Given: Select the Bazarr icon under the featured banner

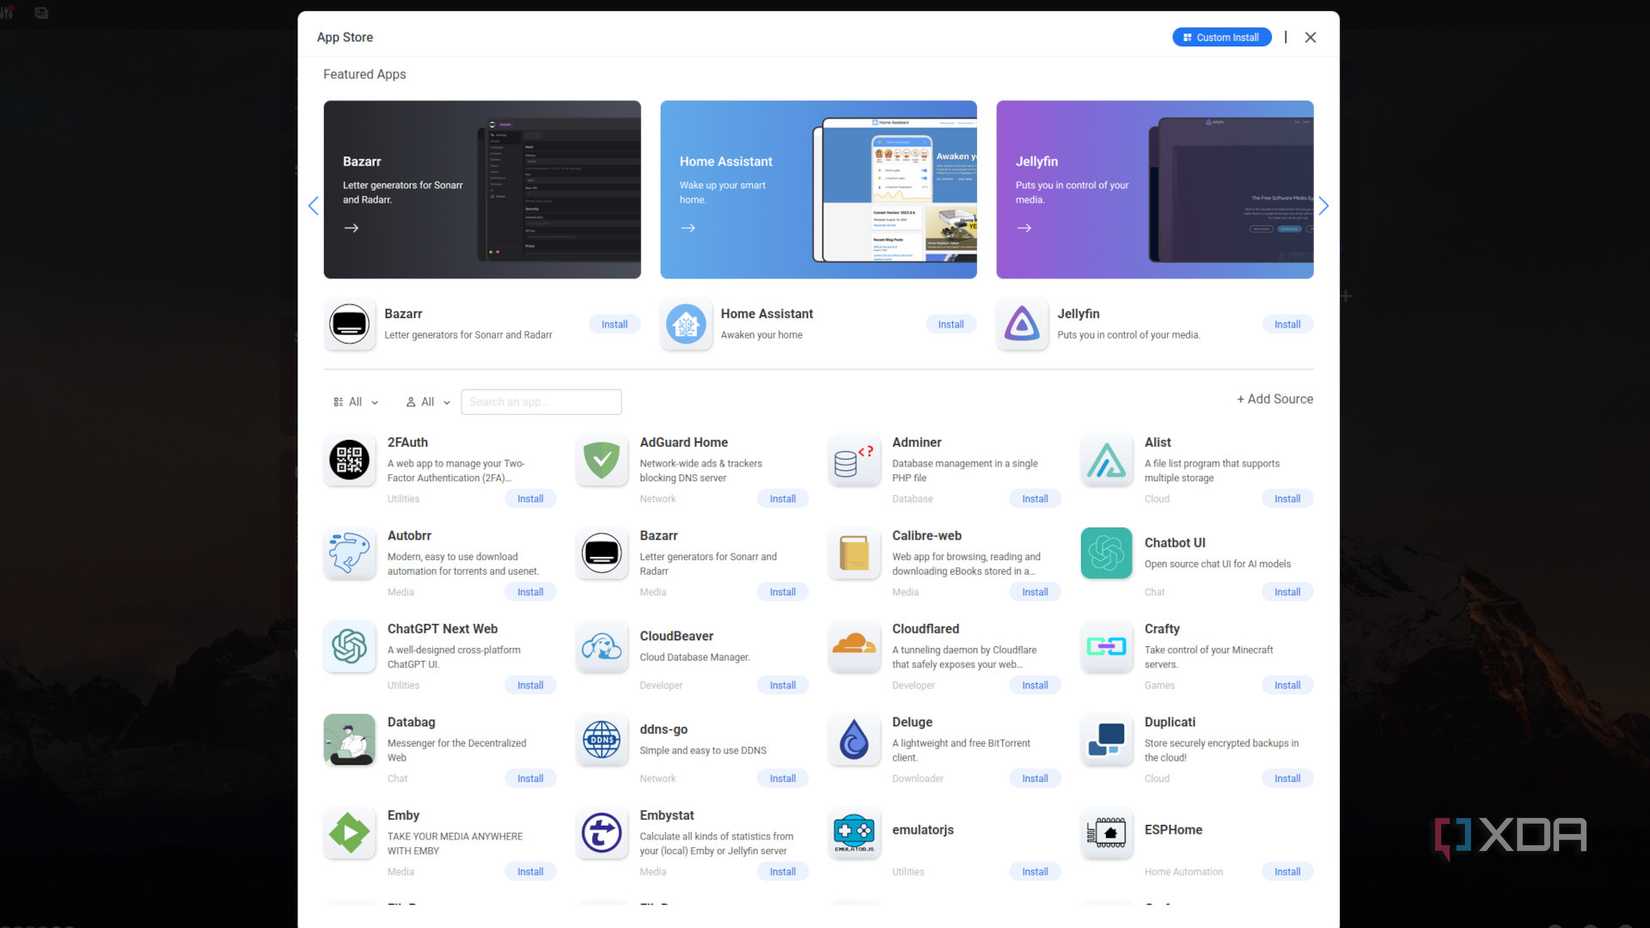Looking at the screenshot, I should coord(349,324).
